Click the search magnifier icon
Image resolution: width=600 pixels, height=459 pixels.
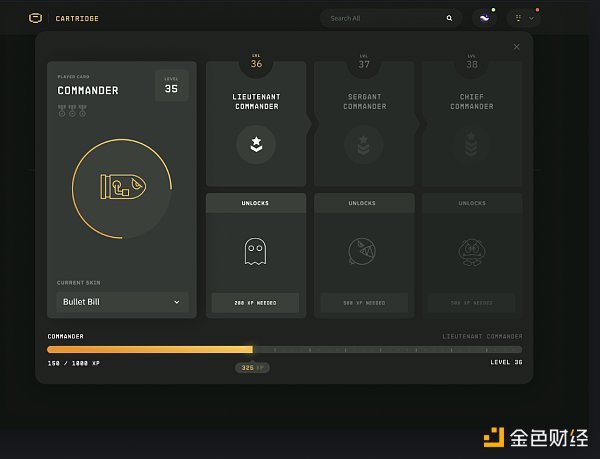tap(449, 18)
